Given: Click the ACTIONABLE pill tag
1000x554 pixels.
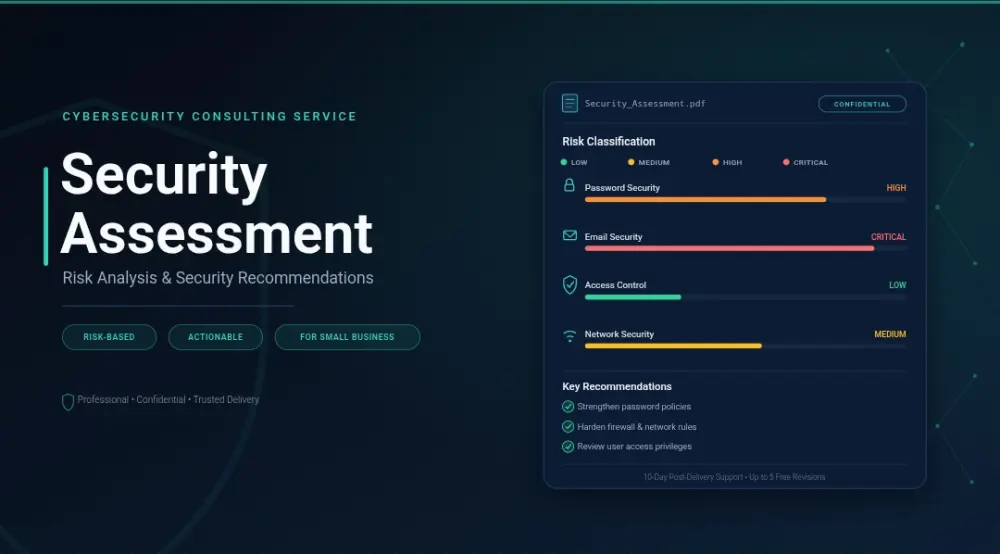Looking at the screenshot, I should pos(216,337).
